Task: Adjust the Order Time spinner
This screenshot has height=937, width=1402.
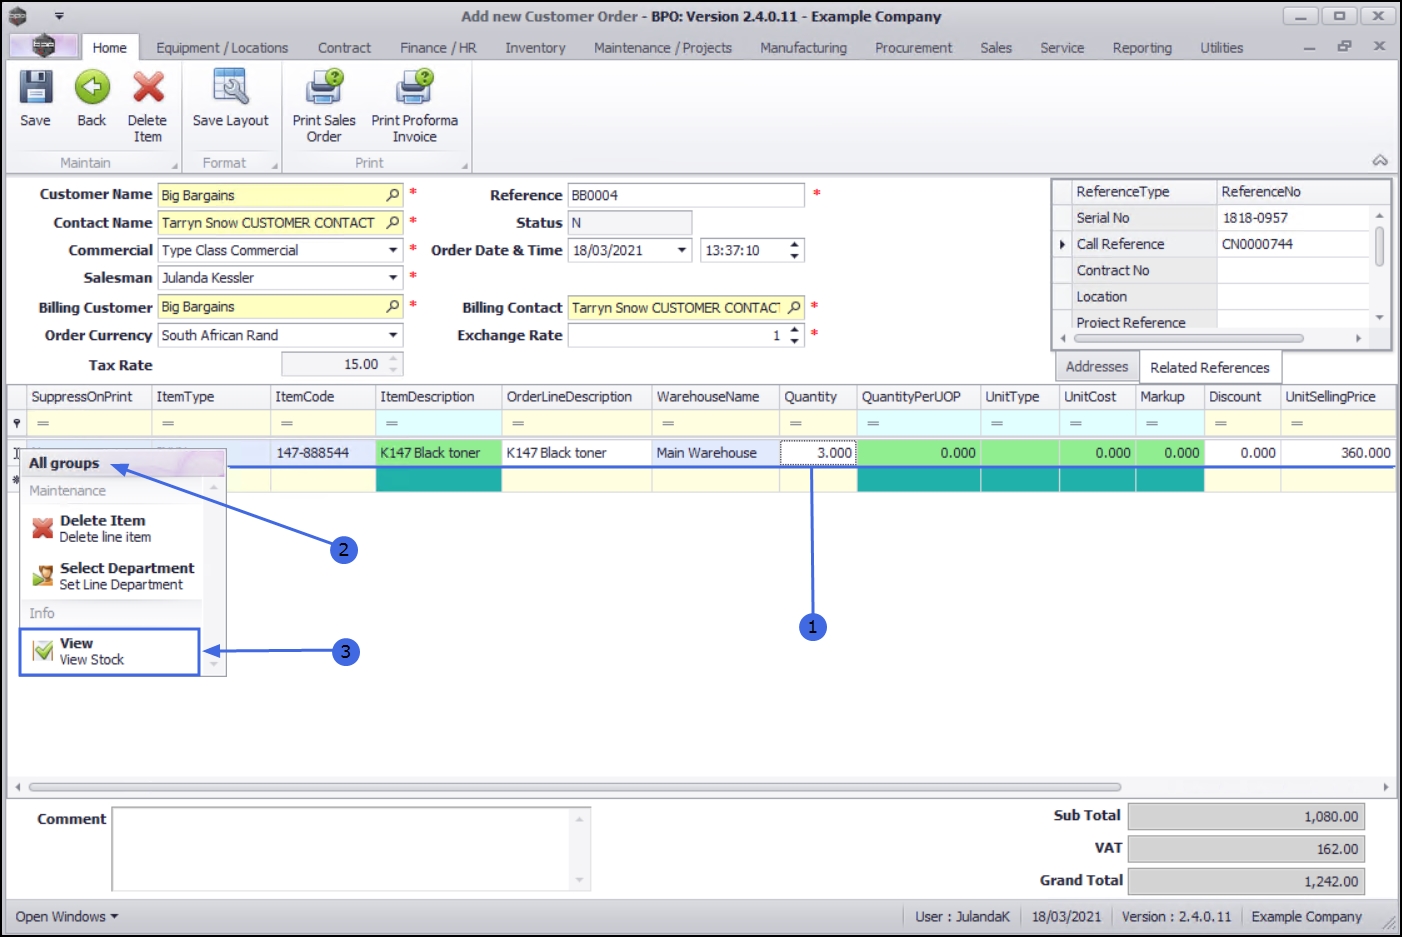Action: pos(794,250)
